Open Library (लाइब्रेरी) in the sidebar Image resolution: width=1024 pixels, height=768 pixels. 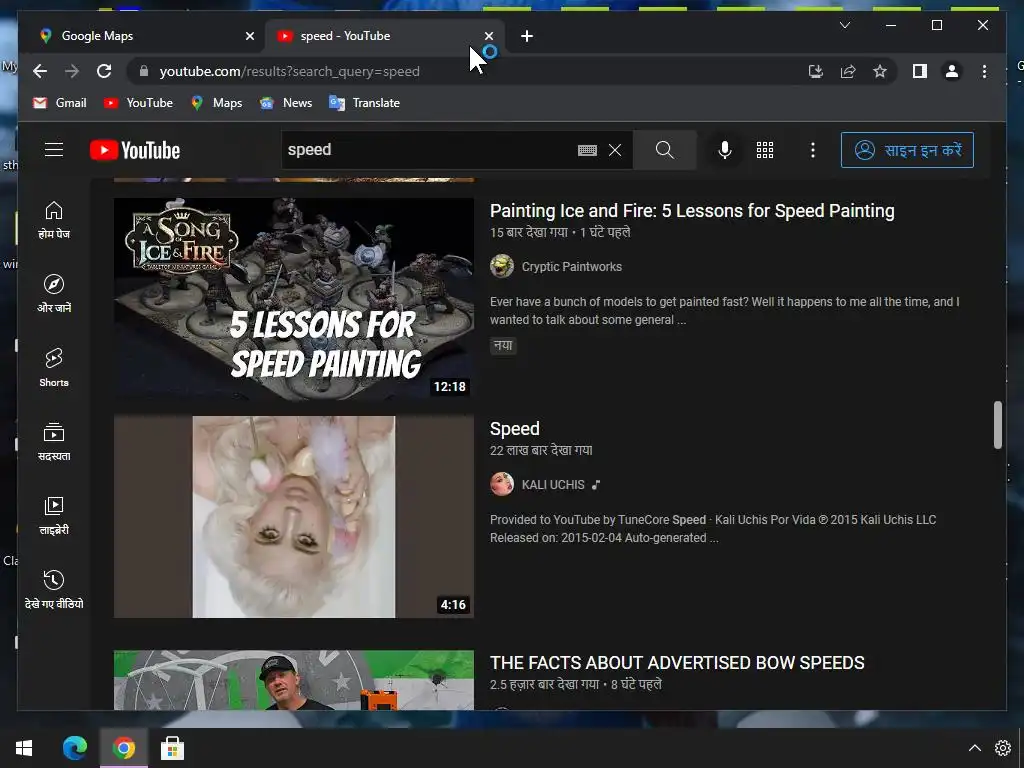[x=54, y=515]
